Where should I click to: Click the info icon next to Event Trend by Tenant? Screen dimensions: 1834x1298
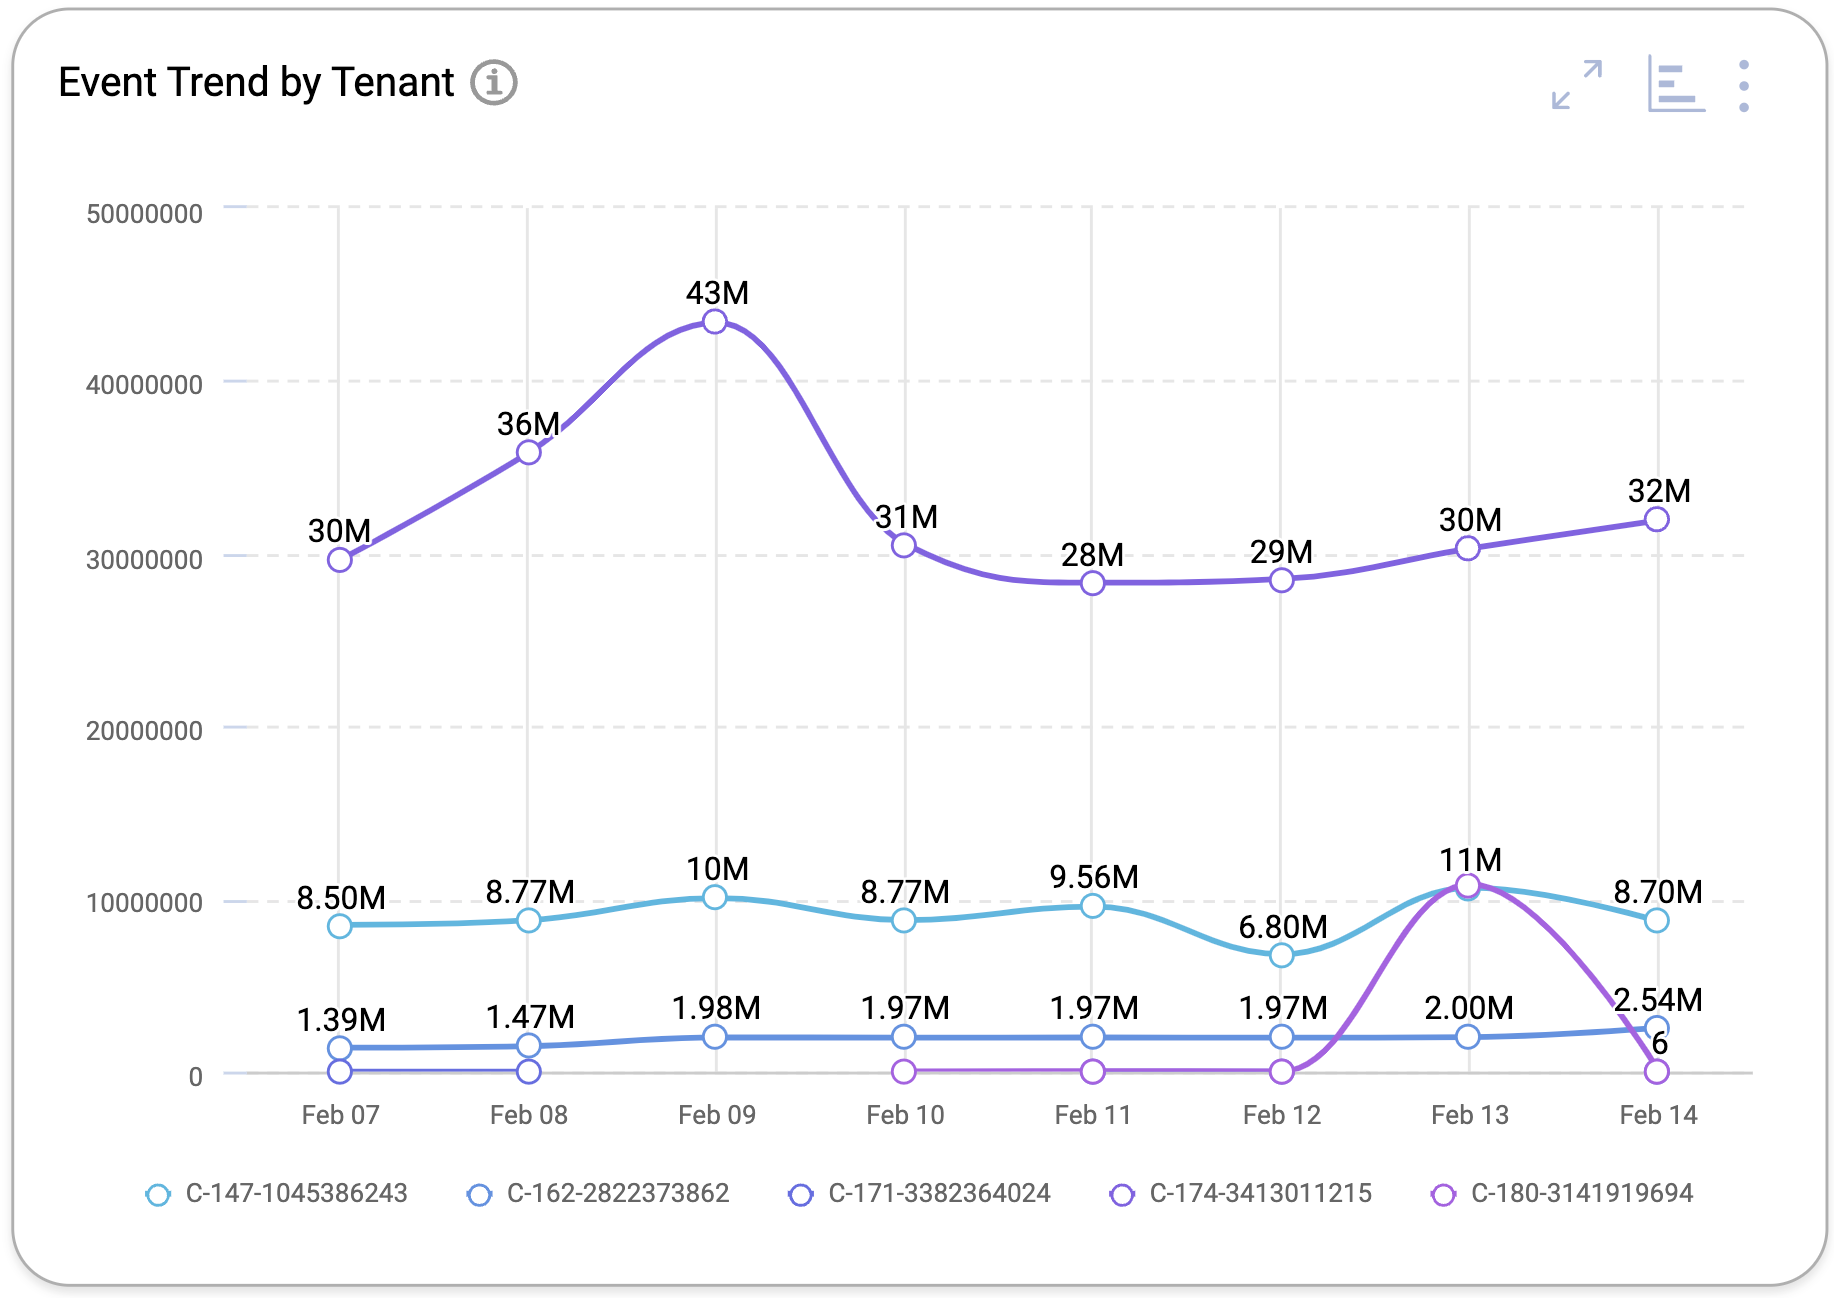pyautogui.click(x=494, y=82)
